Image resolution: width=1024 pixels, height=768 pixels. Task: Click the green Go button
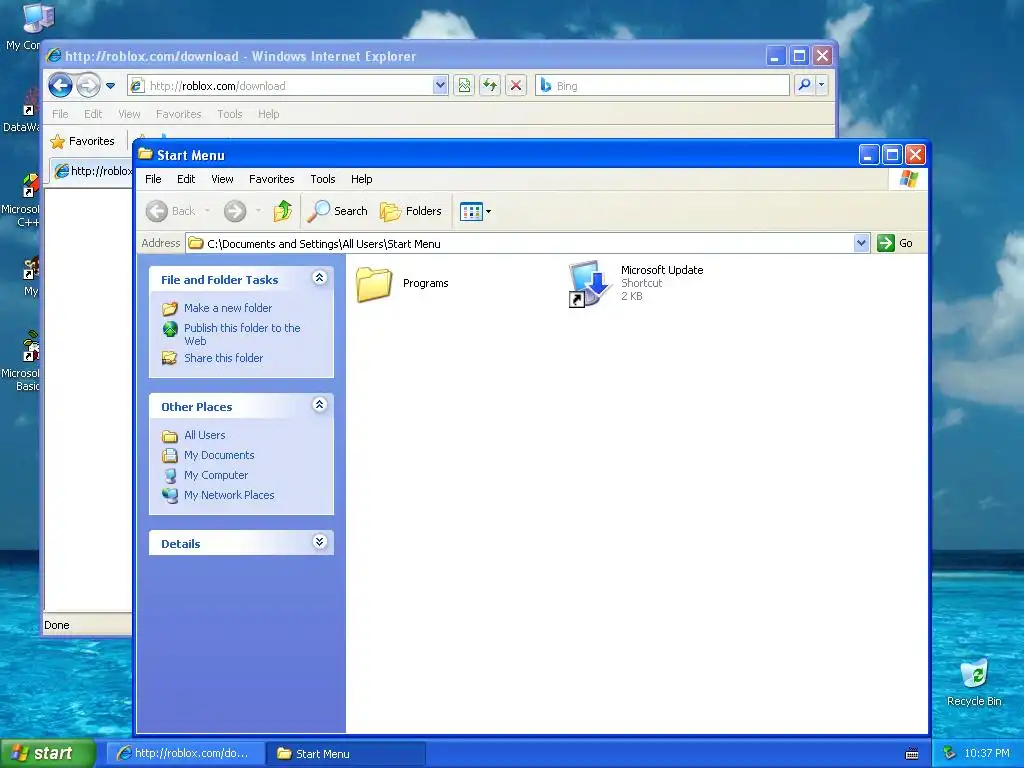895,243
